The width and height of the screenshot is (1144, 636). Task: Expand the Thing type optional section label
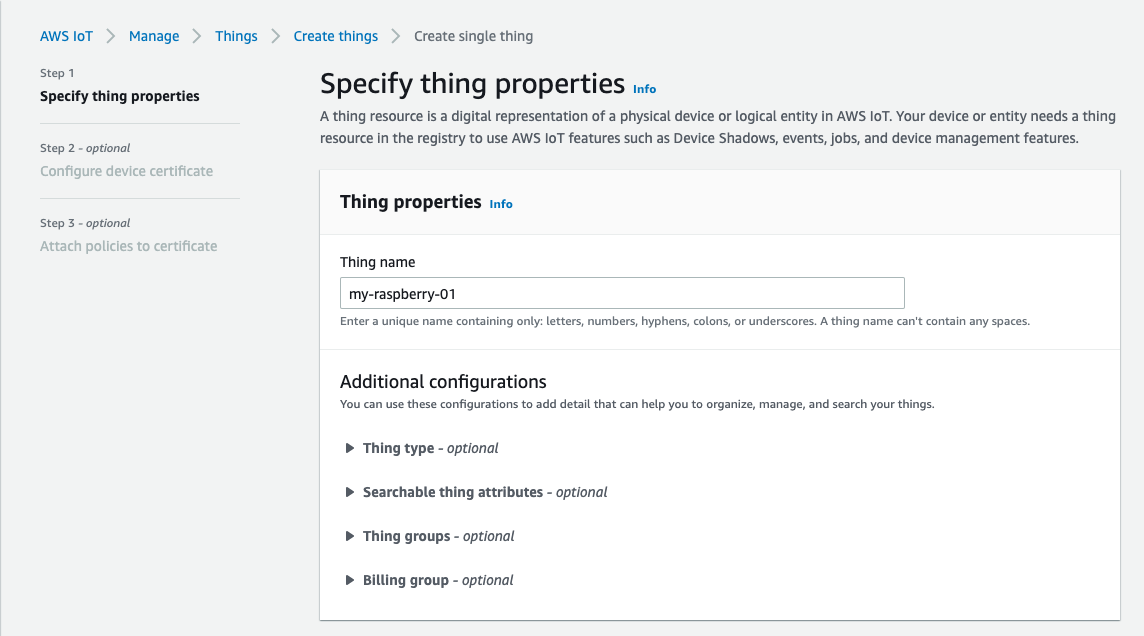tap(430, 448)
